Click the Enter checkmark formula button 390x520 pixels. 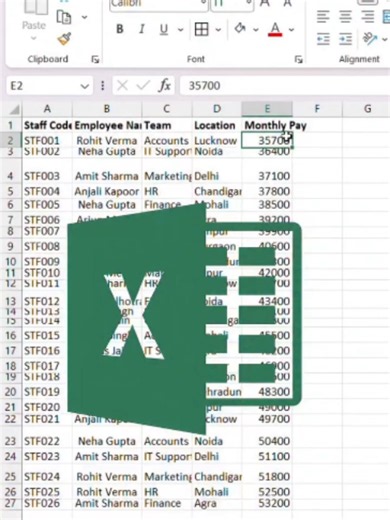click(143, 86)
